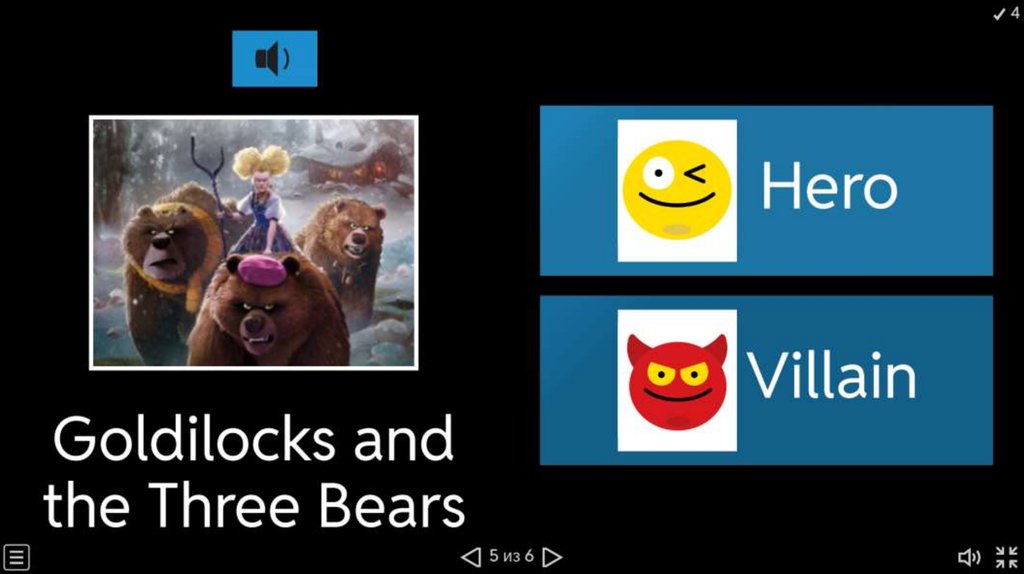Click the bear wearing the purple hat

pyautogui.click(x=264, y=307)
